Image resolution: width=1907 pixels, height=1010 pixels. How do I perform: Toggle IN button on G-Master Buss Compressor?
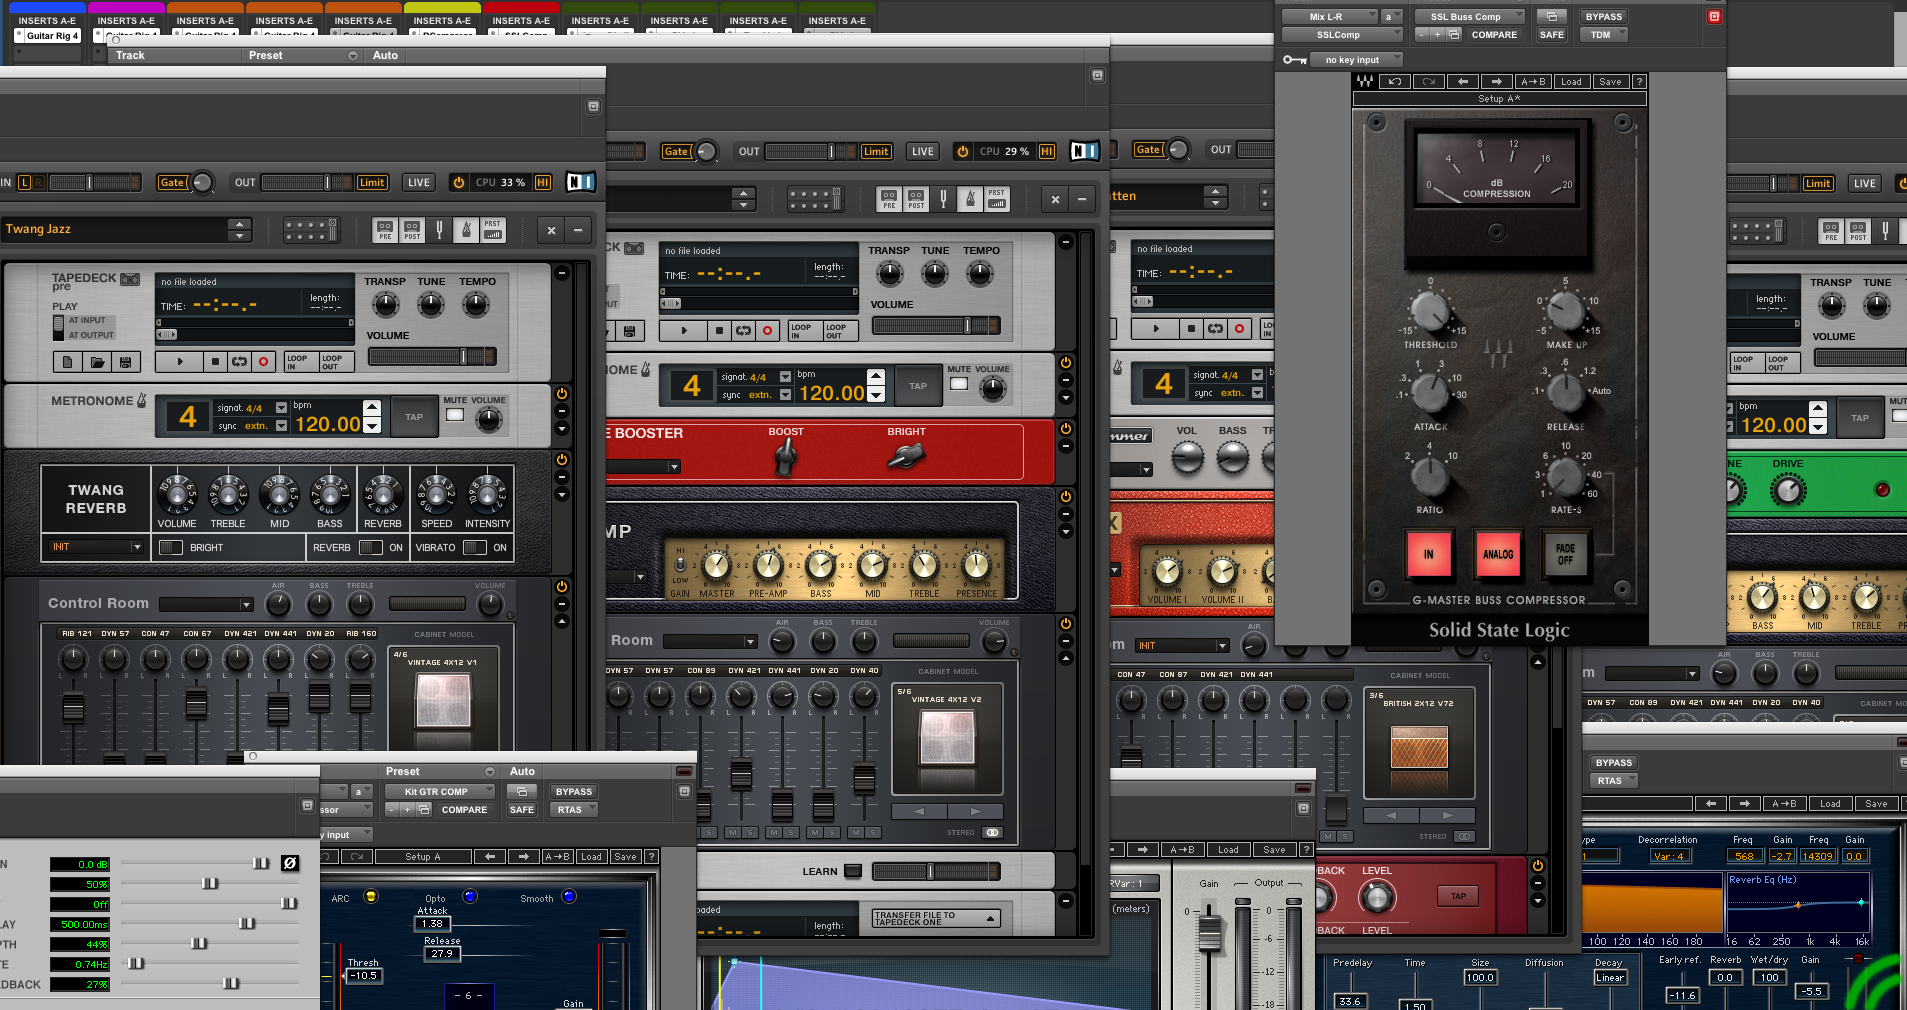[x=1429, y=554]
